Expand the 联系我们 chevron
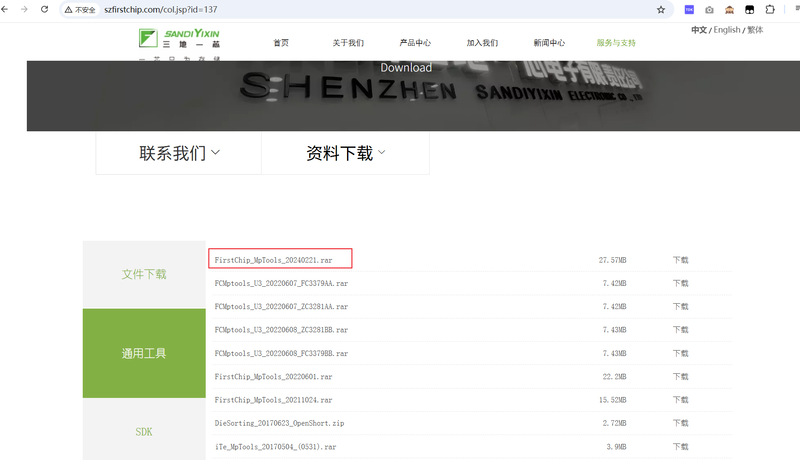Screen dimensions: 800x460 [x=215, y=152]
